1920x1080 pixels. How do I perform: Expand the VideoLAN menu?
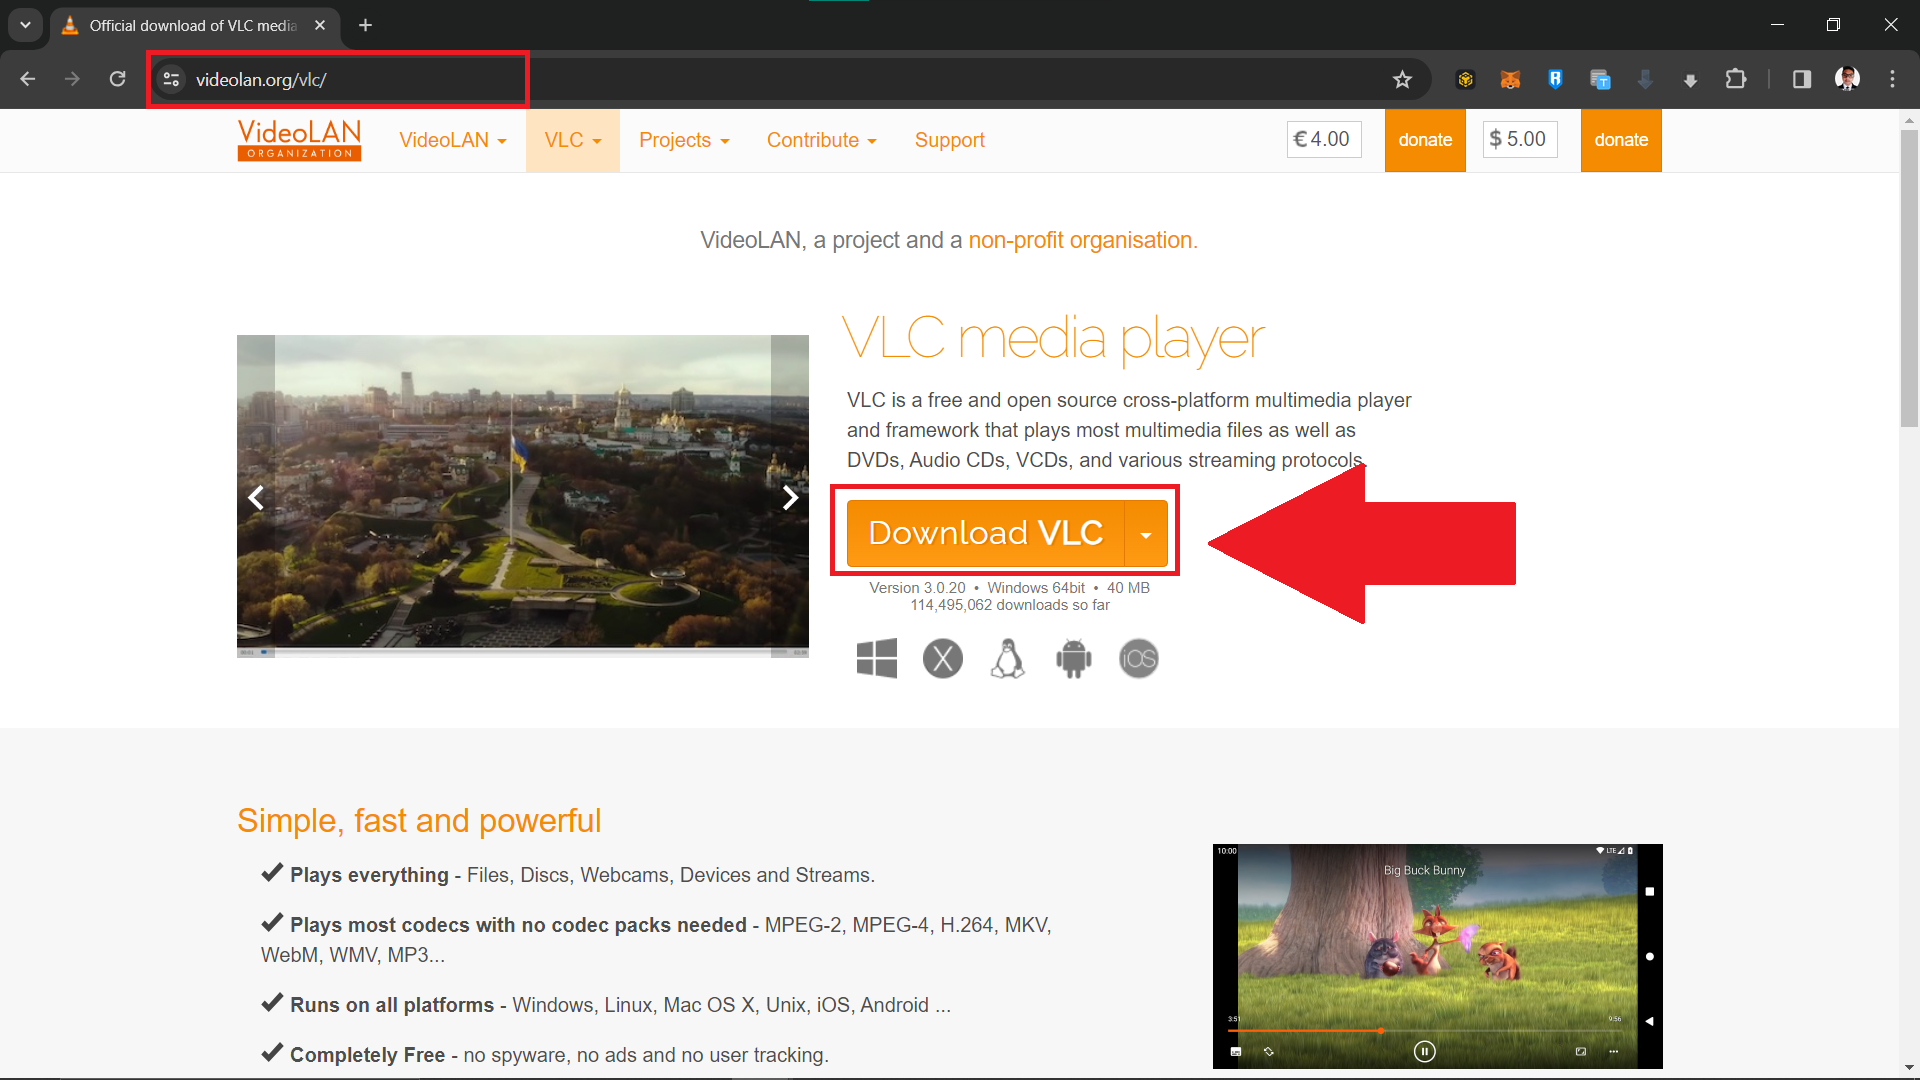coord(453,140)
